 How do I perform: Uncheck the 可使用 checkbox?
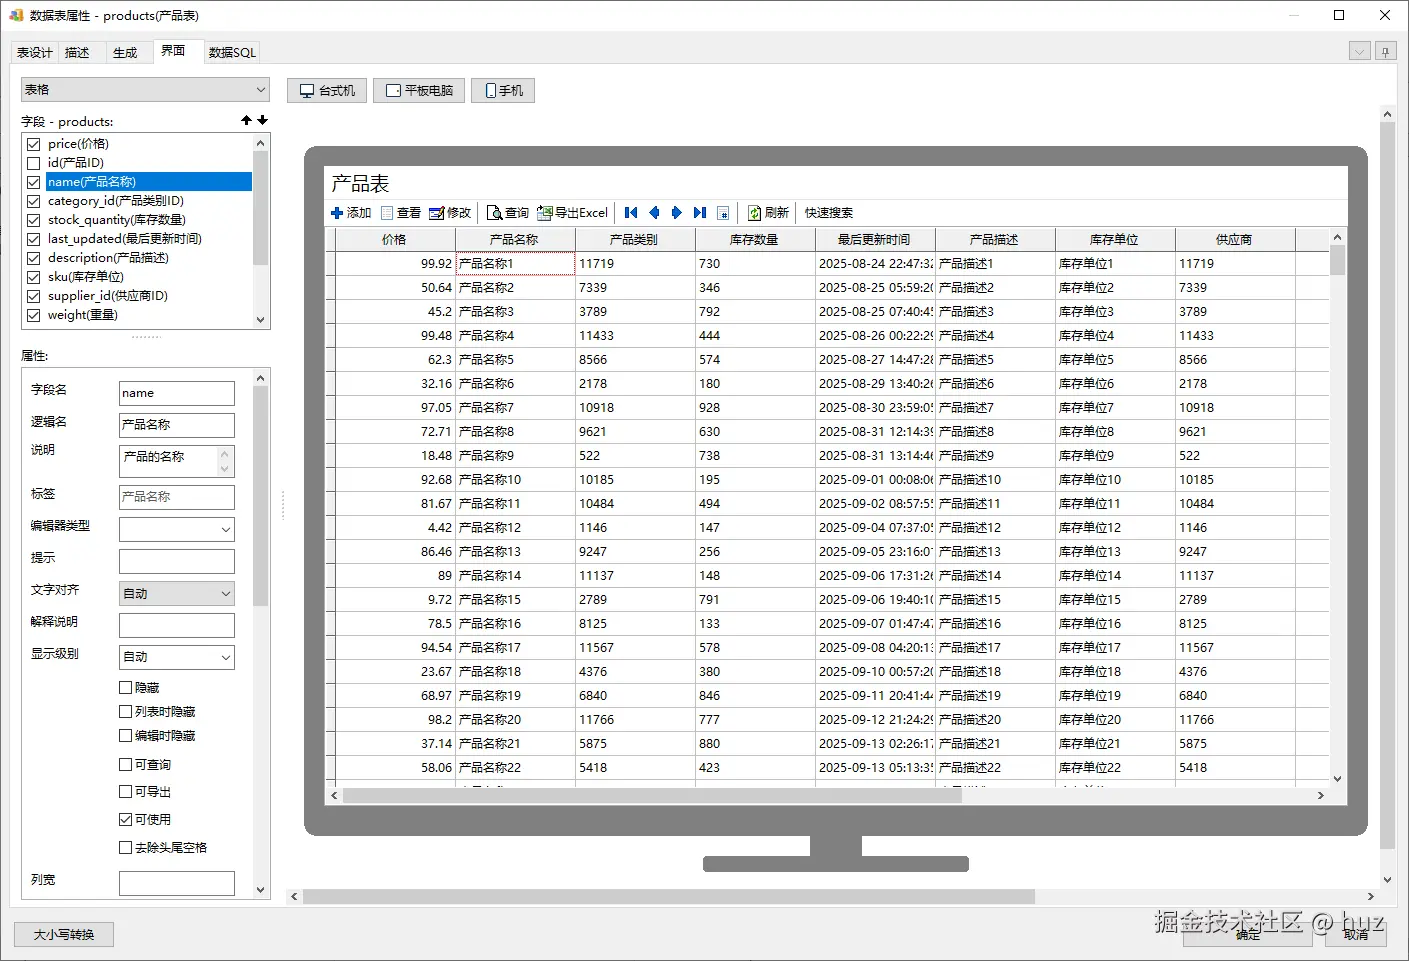click(126, 820)
